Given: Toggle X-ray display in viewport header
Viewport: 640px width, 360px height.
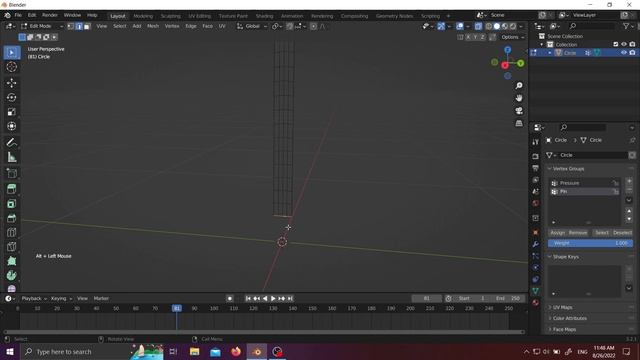Looking at the screenshot, I should 478,26.
